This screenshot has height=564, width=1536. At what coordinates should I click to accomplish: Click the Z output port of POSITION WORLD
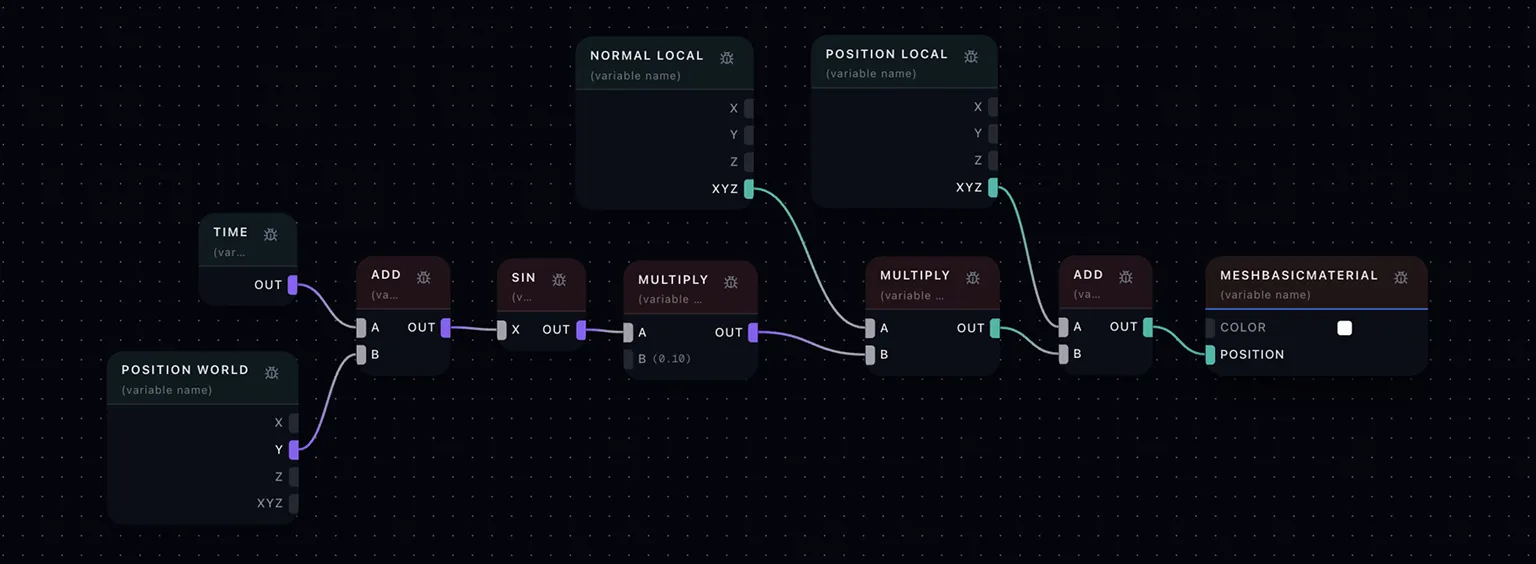pos(293,477)
